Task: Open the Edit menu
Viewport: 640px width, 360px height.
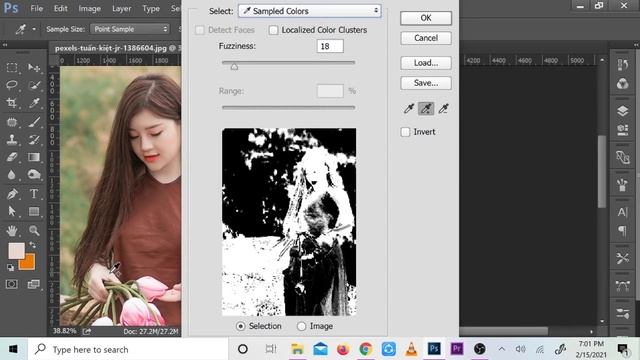Action: point(61,8)
